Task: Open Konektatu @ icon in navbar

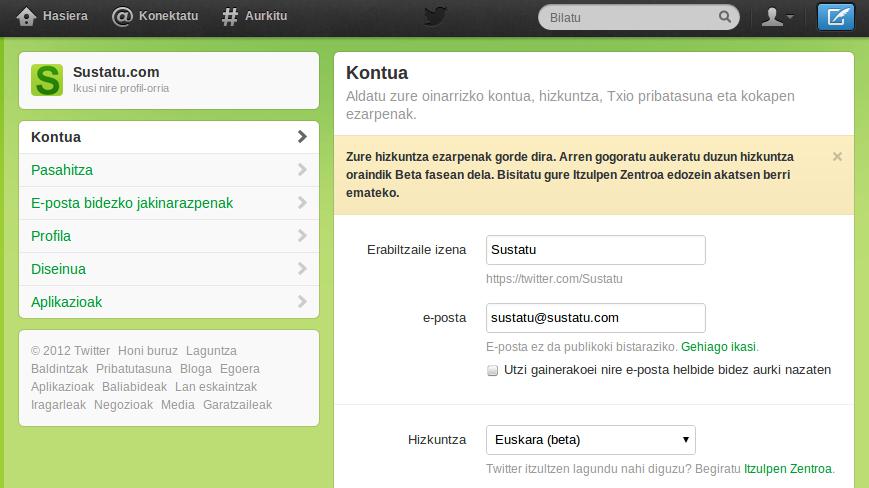Action: click(x=122, y=17)
